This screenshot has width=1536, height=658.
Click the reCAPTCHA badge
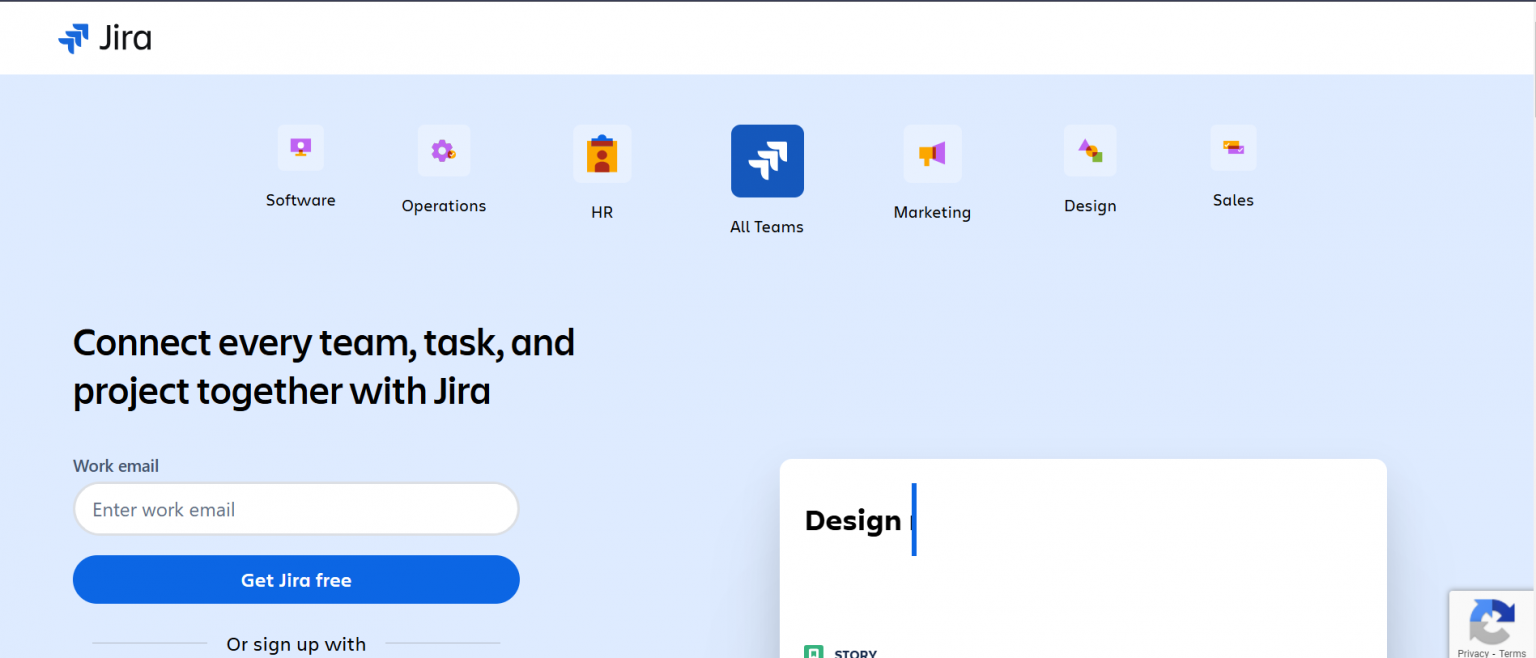click(1492, 625)
